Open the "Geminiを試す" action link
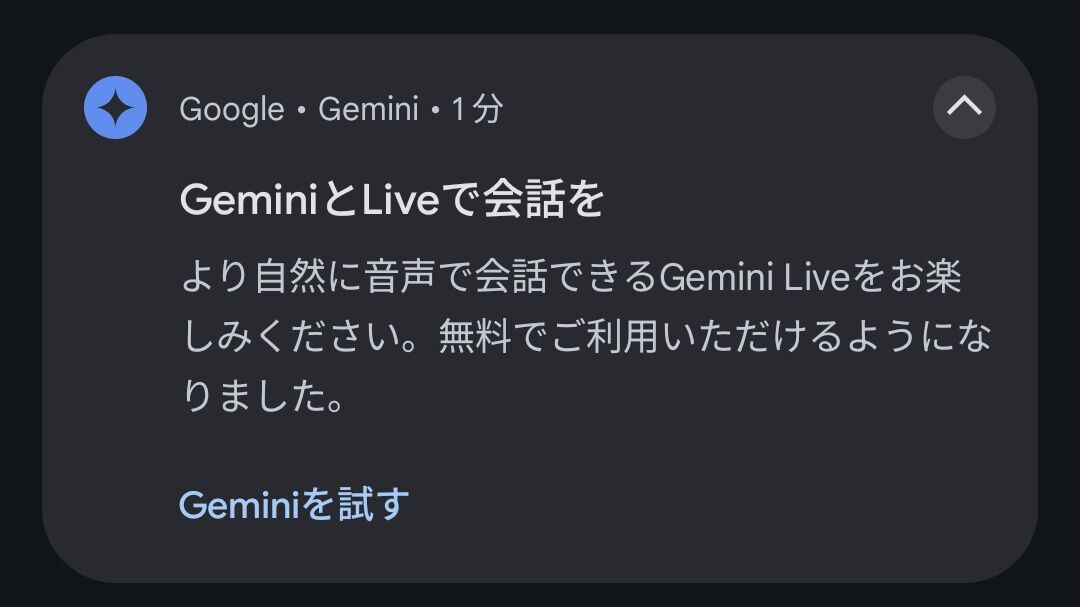The image size is (1080, 607). 294,504
